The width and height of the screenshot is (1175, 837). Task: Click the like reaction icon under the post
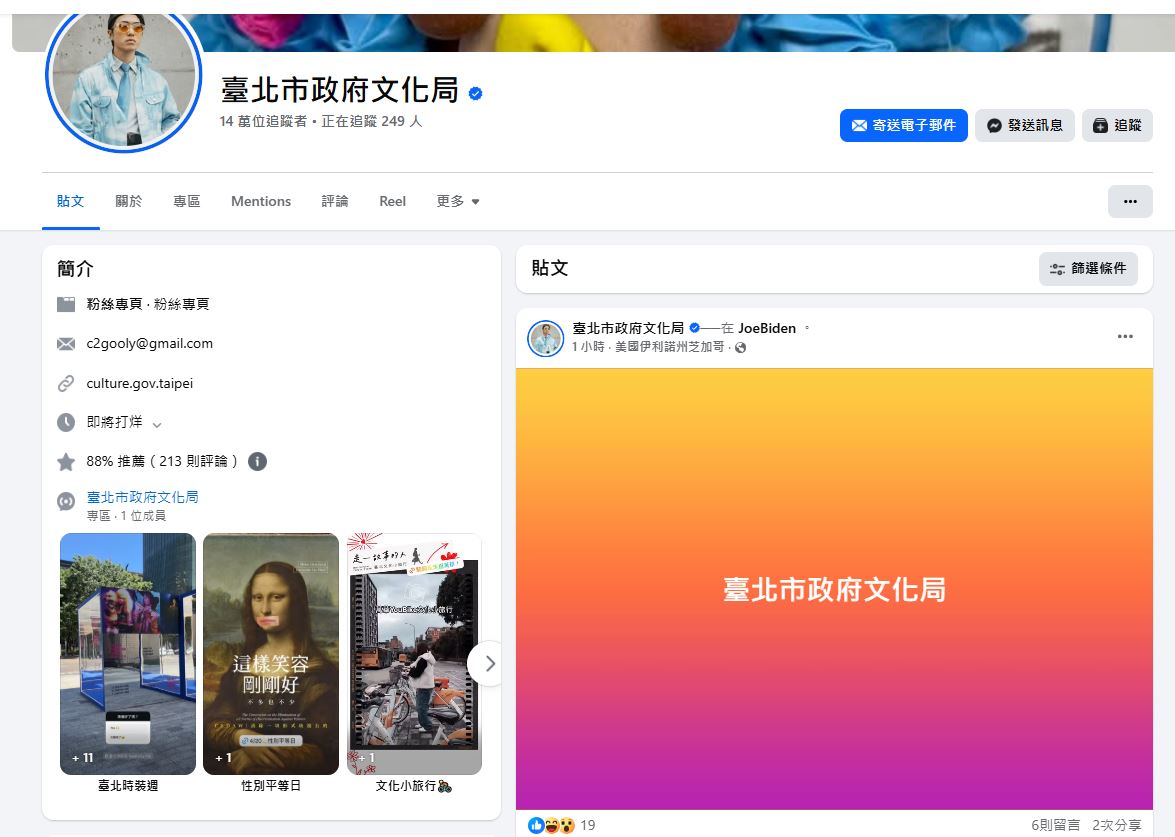(x=536, y=825)
